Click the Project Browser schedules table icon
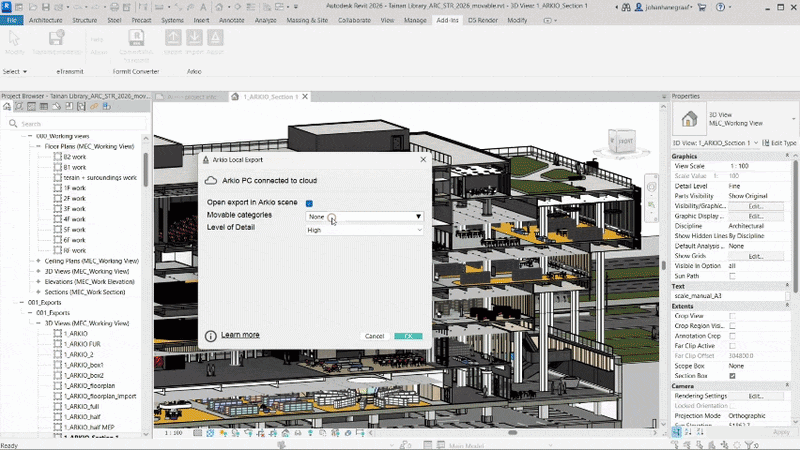This screenshot has height=450, width=800. 44,107
